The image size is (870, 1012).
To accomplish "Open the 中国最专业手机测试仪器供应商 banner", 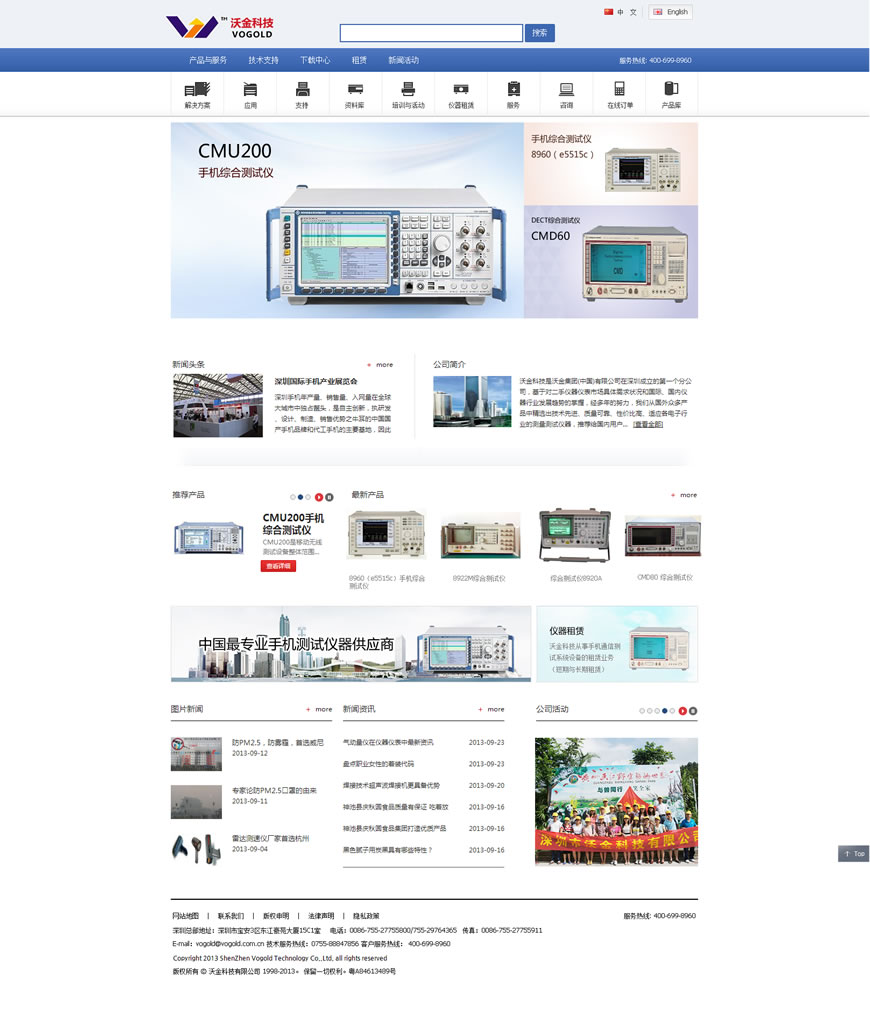I will click(x=351, y=643).
